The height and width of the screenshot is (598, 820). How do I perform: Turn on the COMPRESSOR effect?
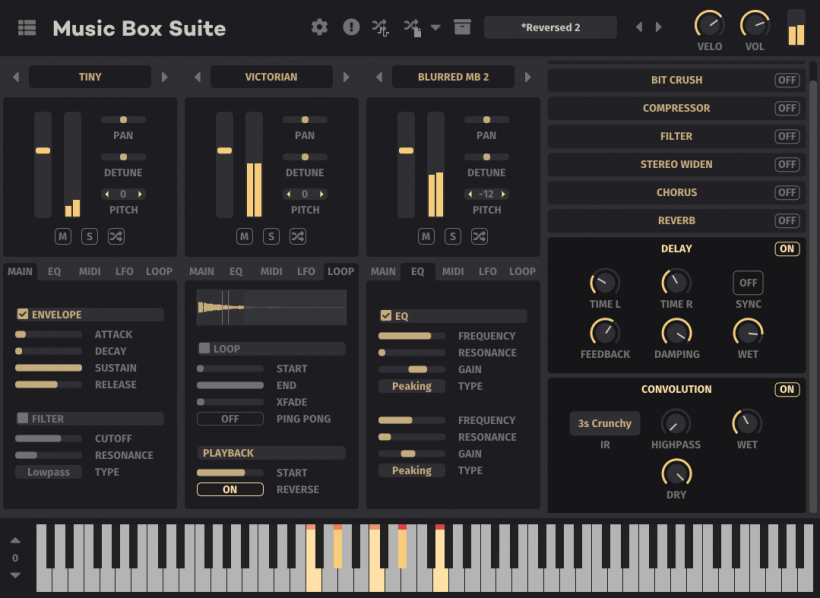click(x=787, y=108)
